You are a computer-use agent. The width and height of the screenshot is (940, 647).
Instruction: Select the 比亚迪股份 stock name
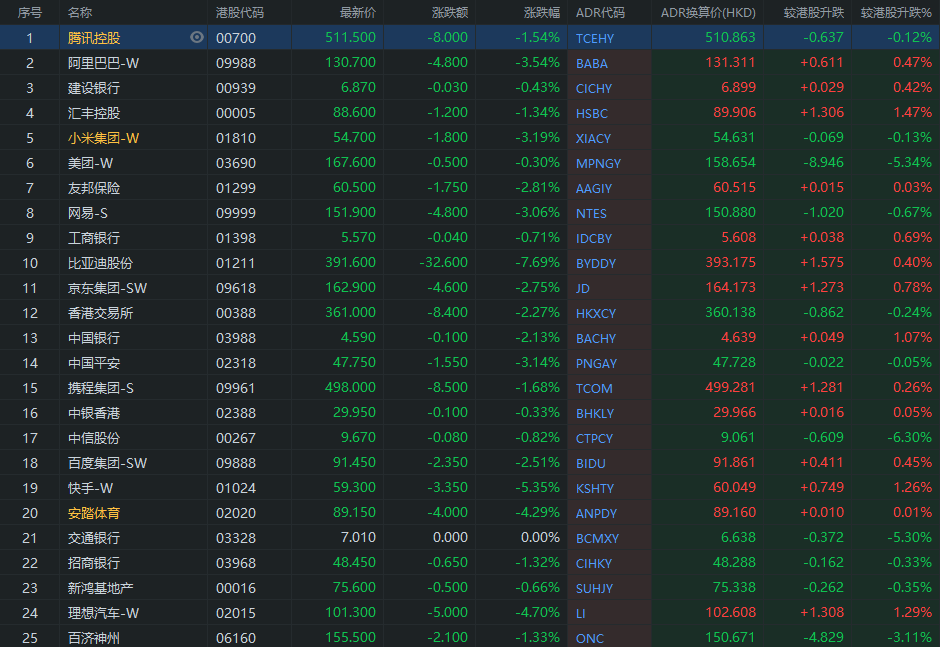coord(100,263)
